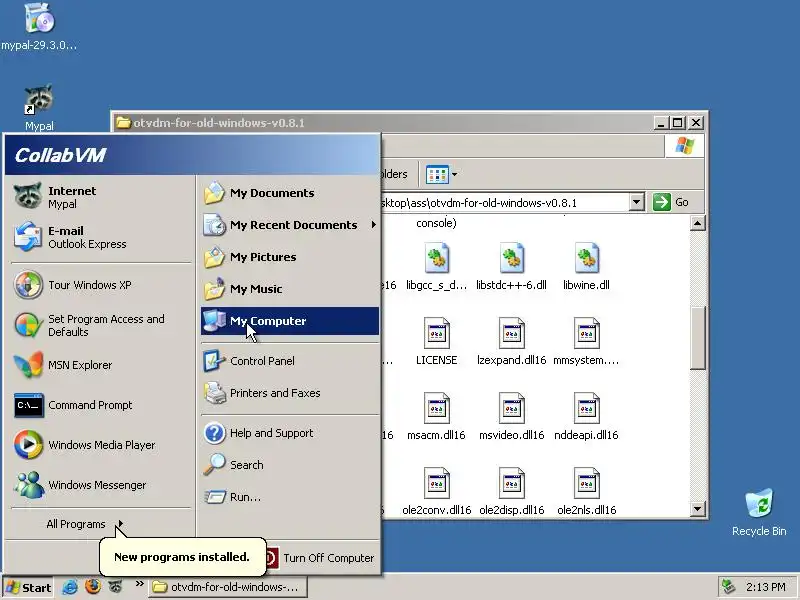Image resolution: width=800 pixels, height=600 pixels.
Task: Click New programs installed balloon tip
Action: pyautogui.click(x=182, y=557)
